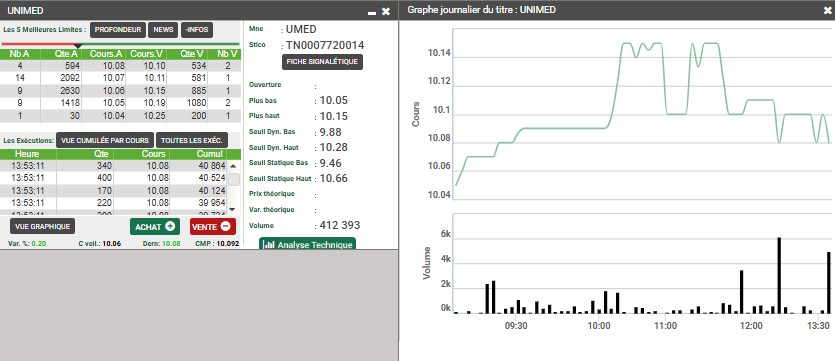Show TOUTES LES EXÉC. list
The image size is (835, 361).
pos(192,141)
